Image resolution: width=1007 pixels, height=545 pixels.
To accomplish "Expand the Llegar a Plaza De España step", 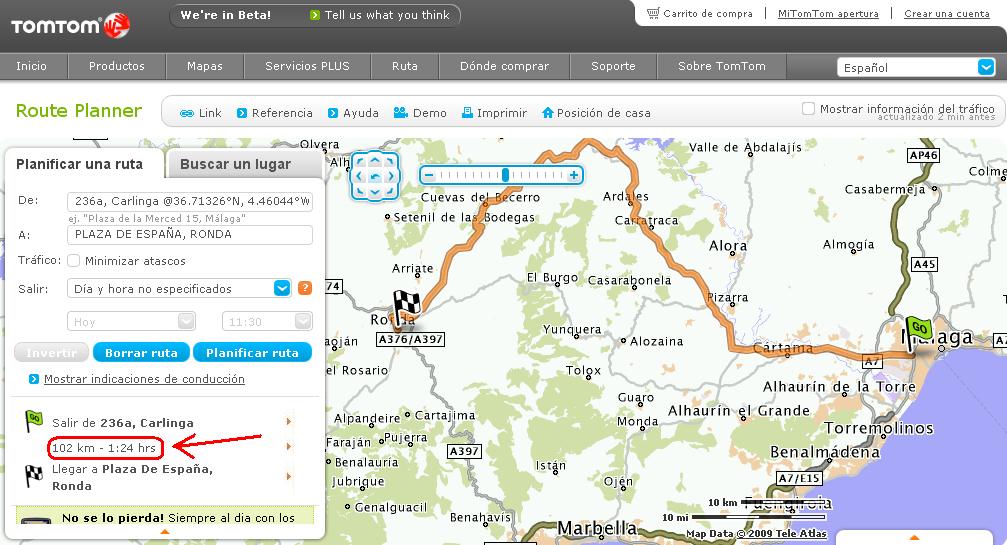I will point(289,476).
